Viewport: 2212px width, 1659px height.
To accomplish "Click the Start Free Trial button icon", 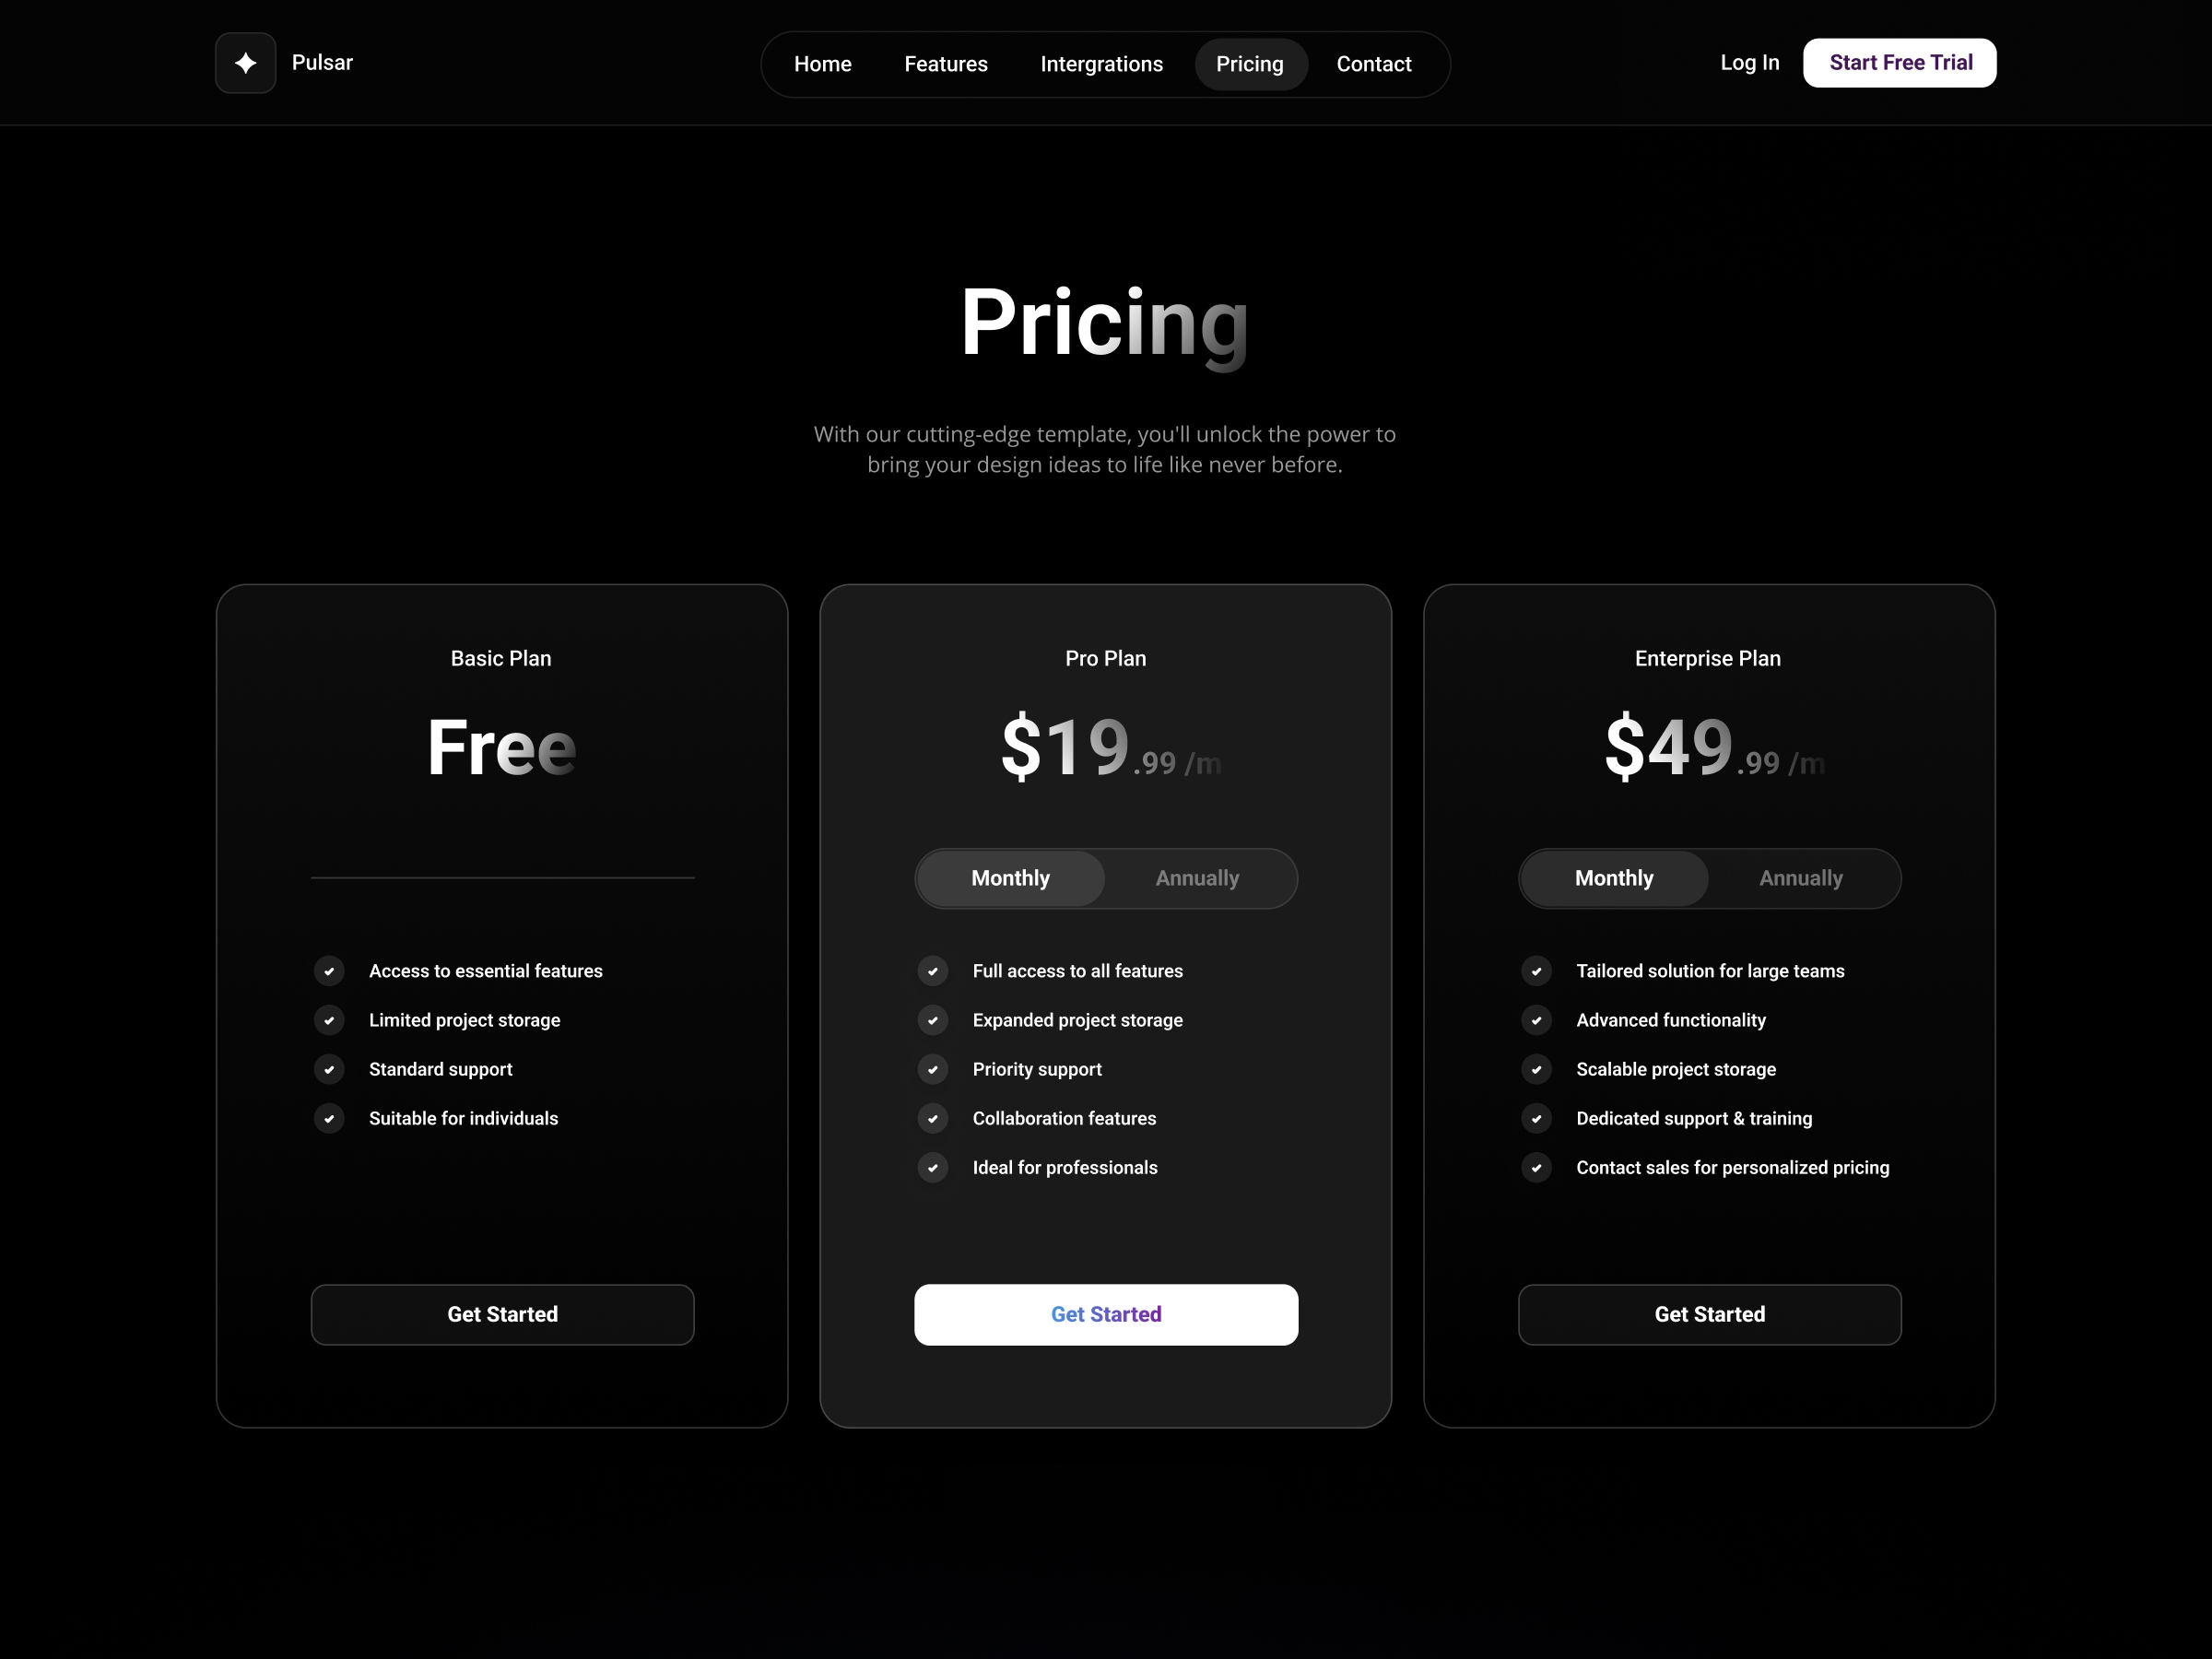I will [x=1900, y=63].
